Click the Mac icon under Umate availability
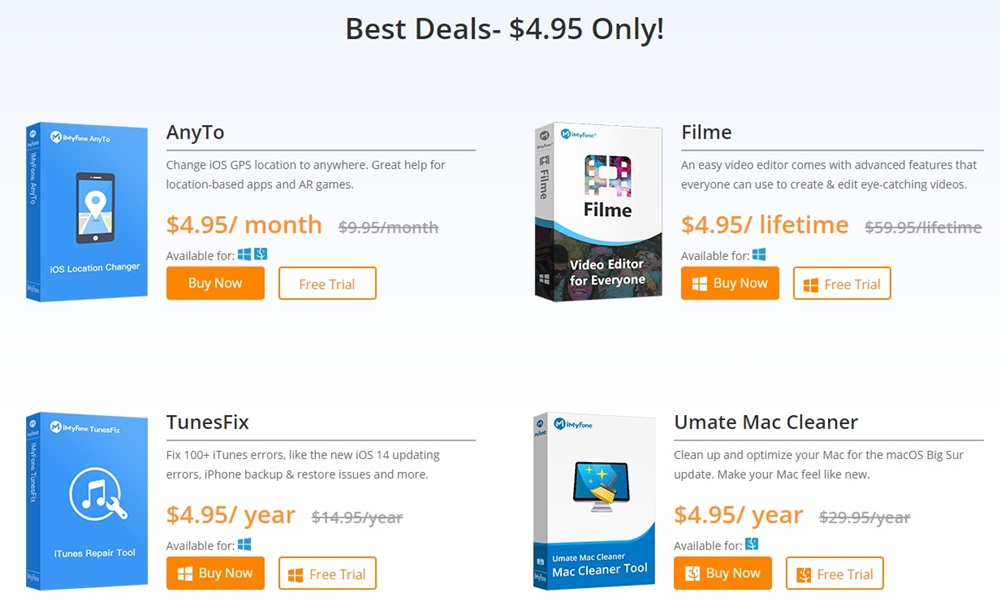This screenshot has width=1000, height=610. [x=753, y=544]
